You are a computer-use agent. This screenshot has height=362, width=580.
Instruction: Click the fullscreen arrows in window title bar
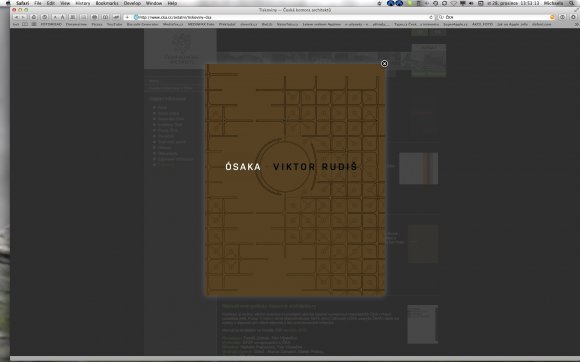[x=576, y=10]
